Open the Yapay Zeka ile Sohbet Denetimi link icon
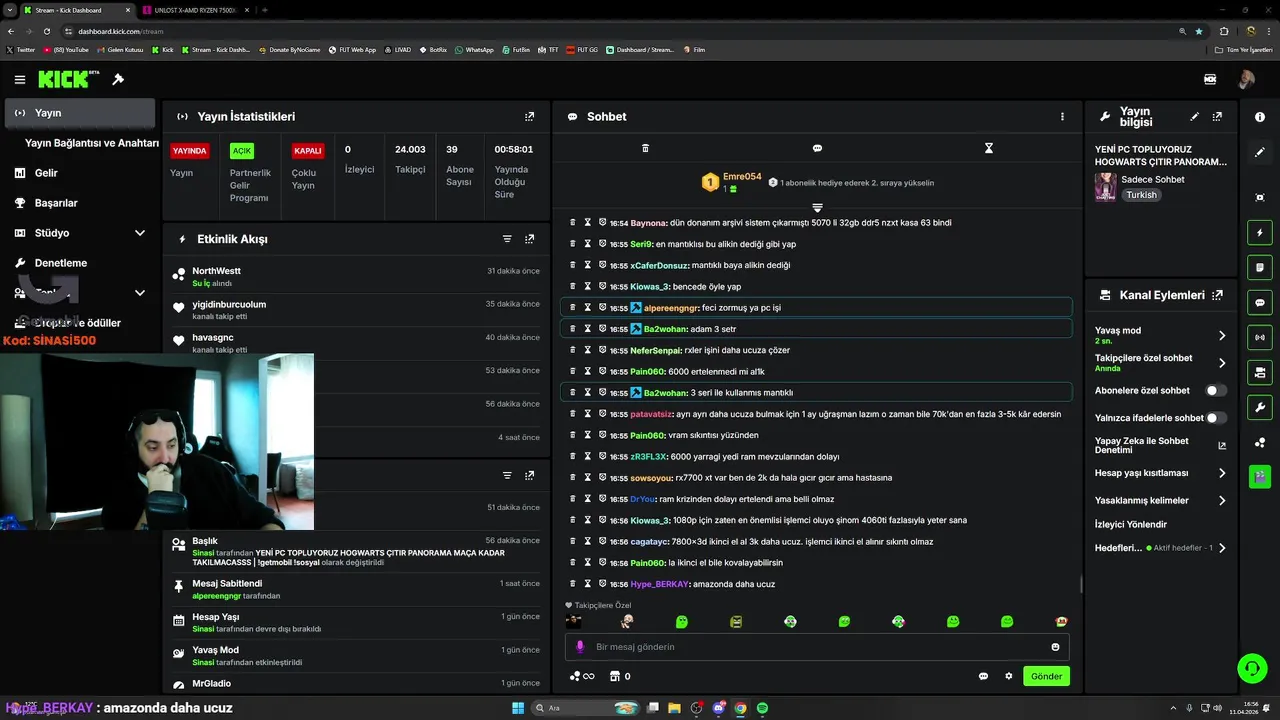 click(x=1222, y=446)
